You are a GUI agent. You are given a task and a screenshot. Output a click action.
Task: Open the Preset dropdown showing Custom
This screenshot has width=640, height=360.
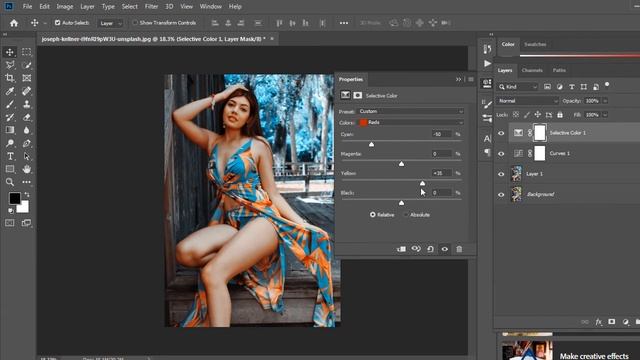410,111
